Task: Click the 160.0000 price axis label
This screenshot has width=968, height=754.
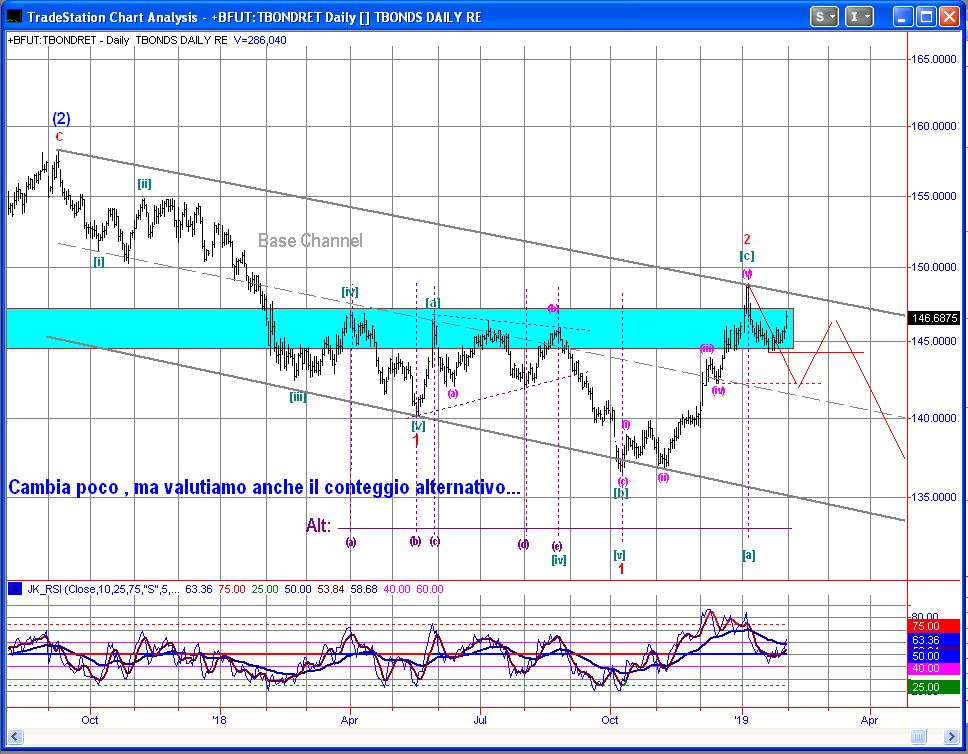Action: pyautogui.click(x=935, y=126)
